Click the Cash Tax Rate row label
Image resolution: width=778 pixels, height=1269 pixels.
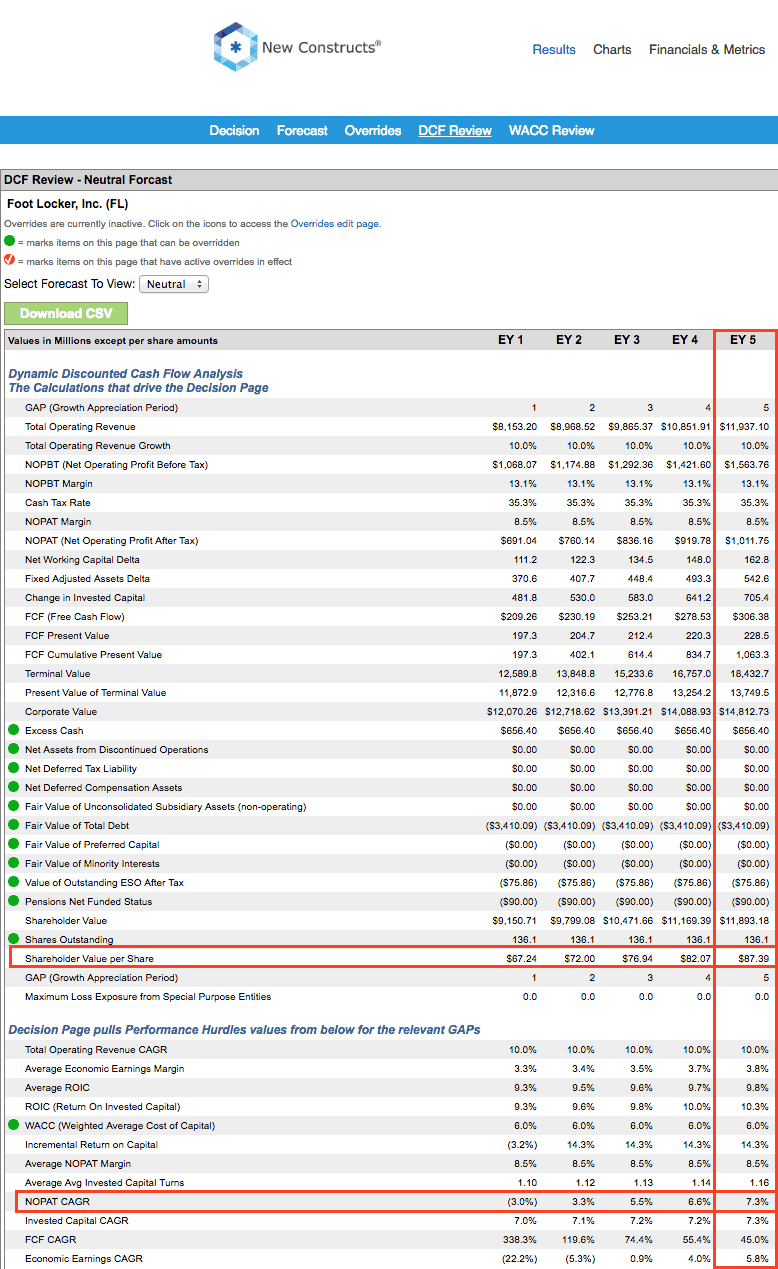coord(58,503)
